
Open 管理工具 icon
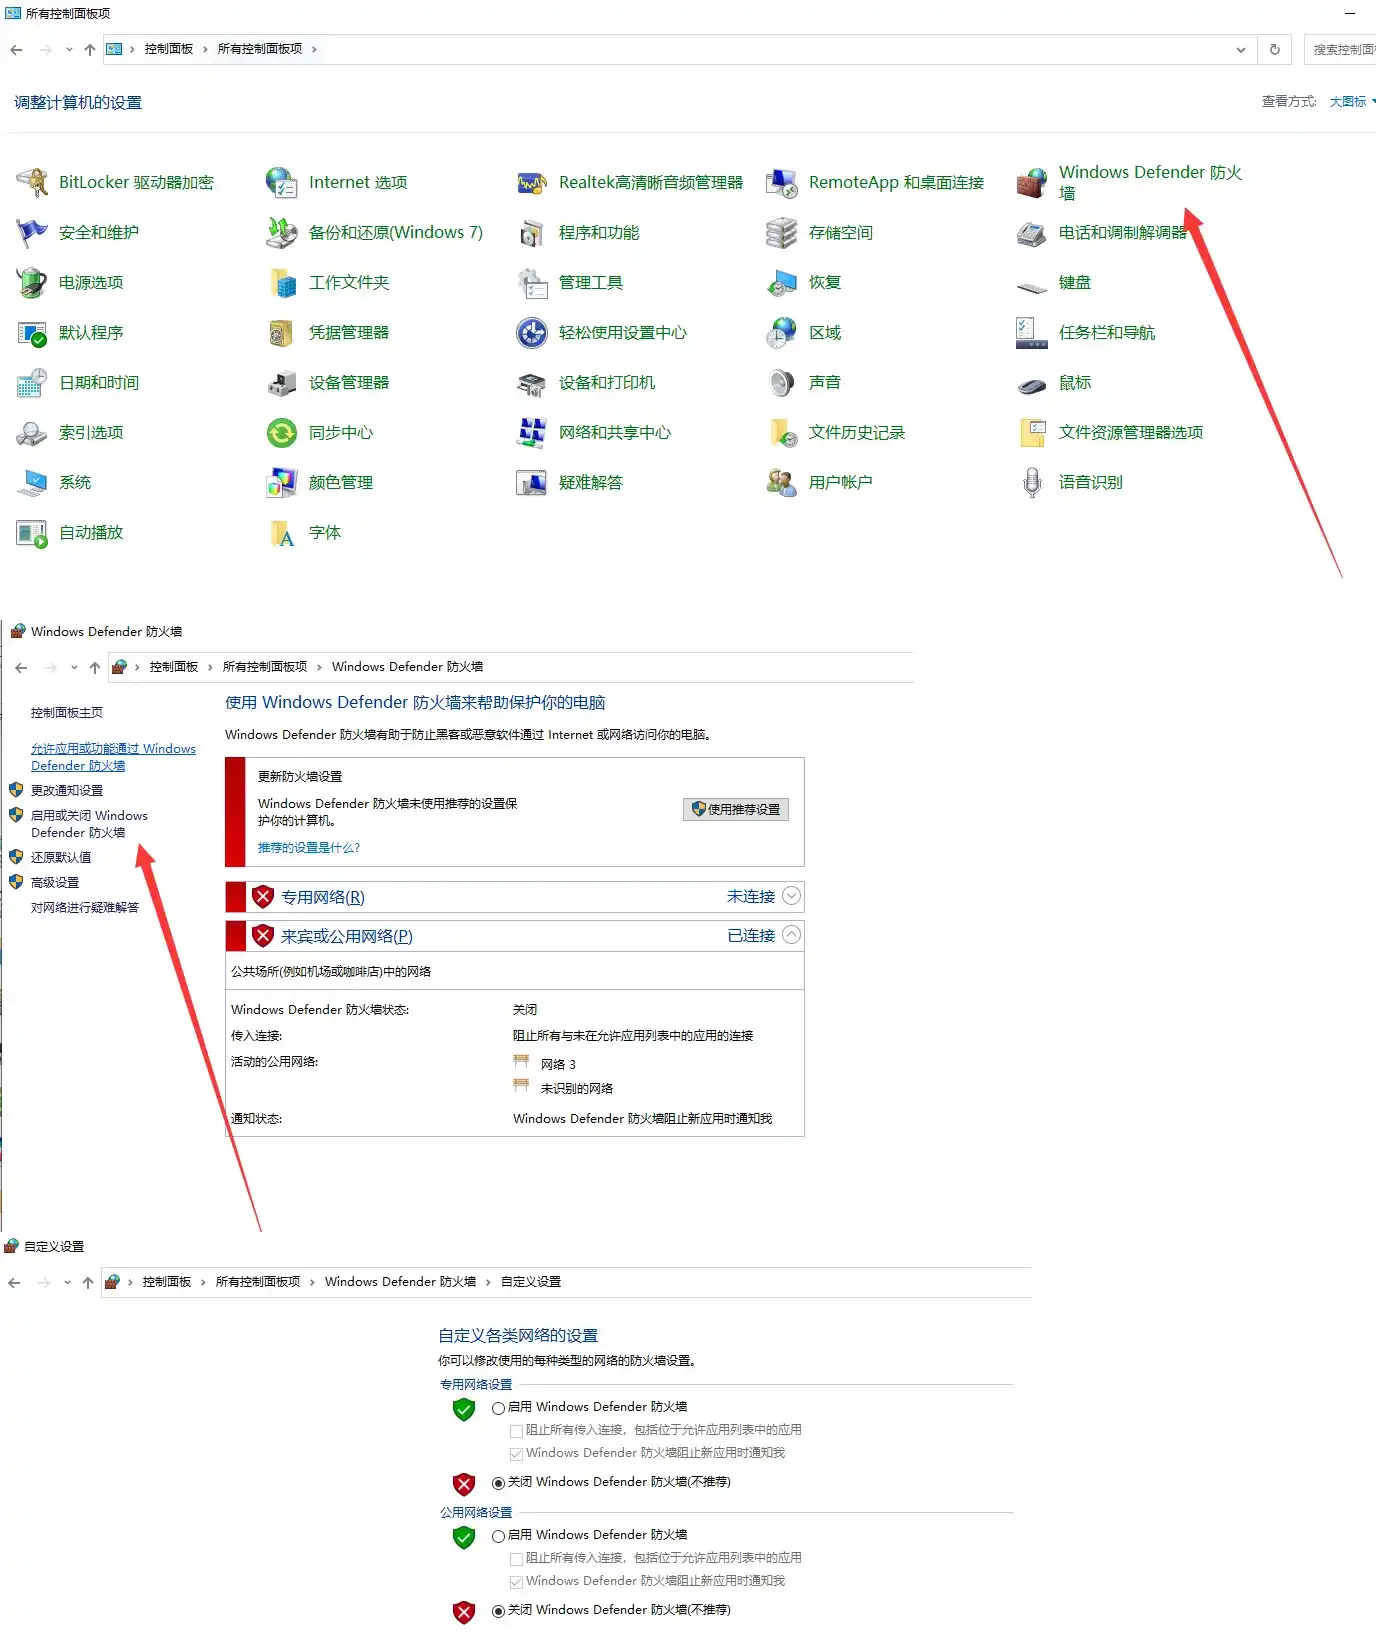(x=532, y=283)
